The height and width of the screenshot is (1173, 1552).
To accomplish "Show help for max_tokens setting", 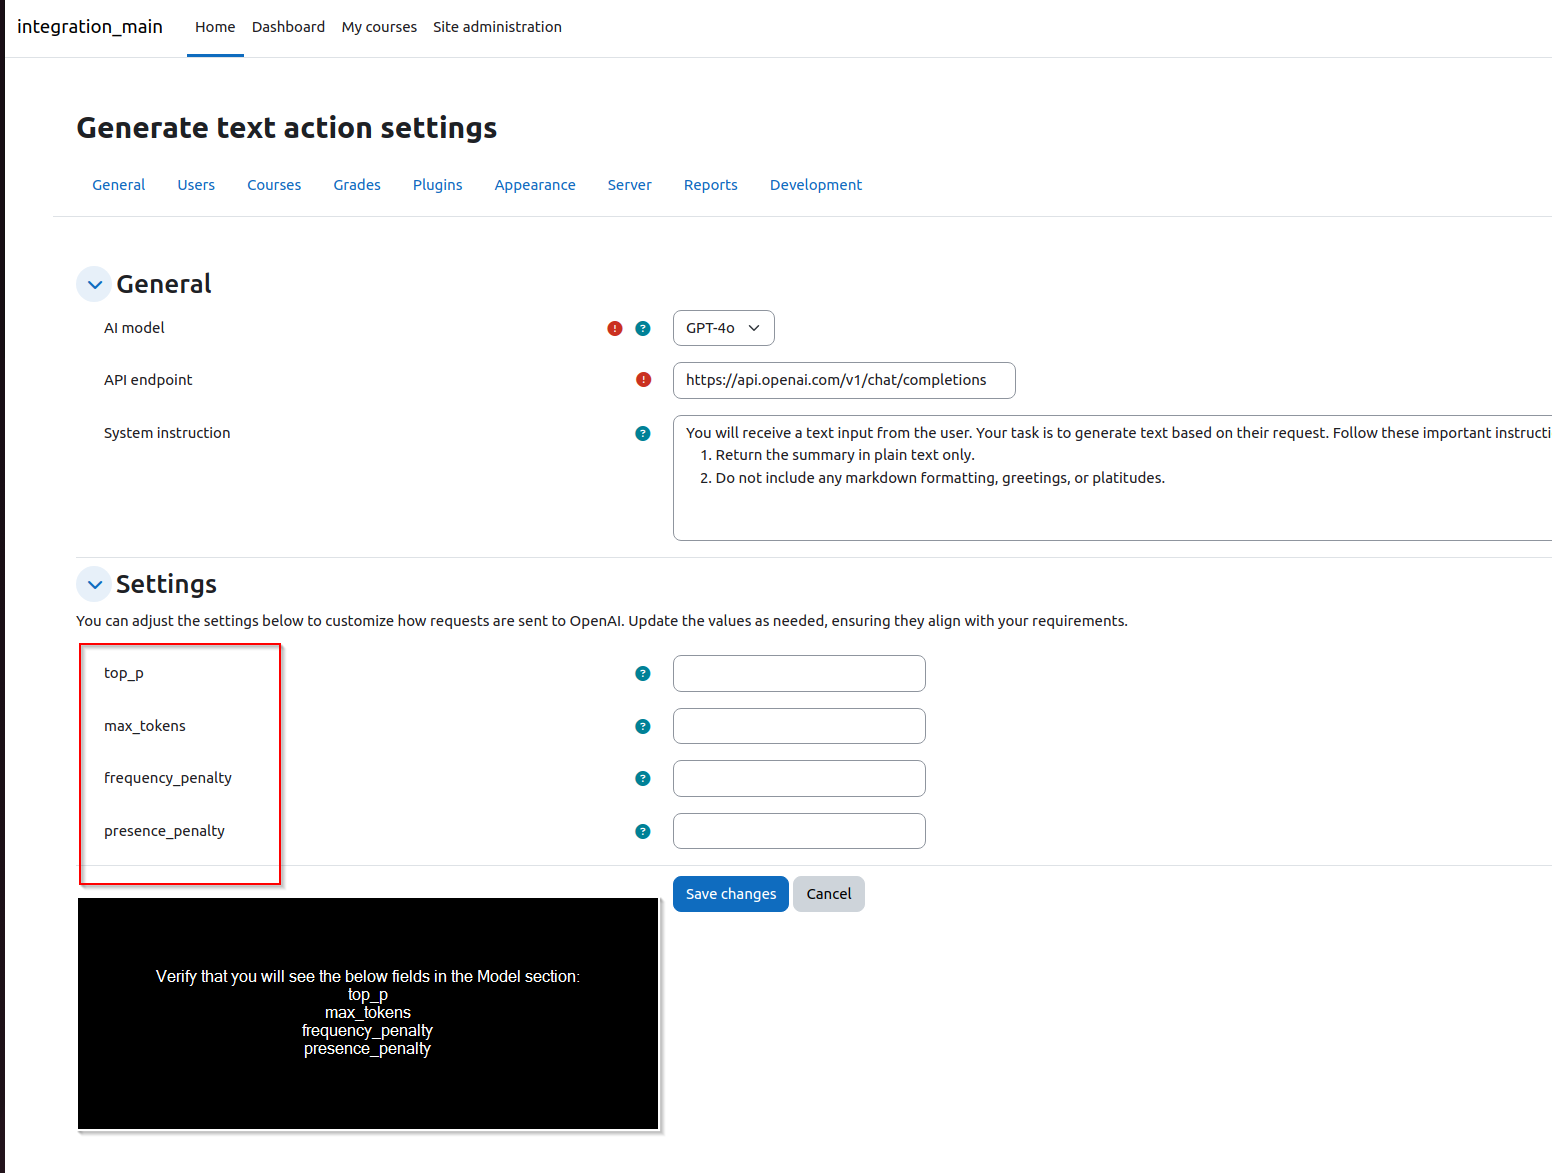I will (x=643, y=726).
